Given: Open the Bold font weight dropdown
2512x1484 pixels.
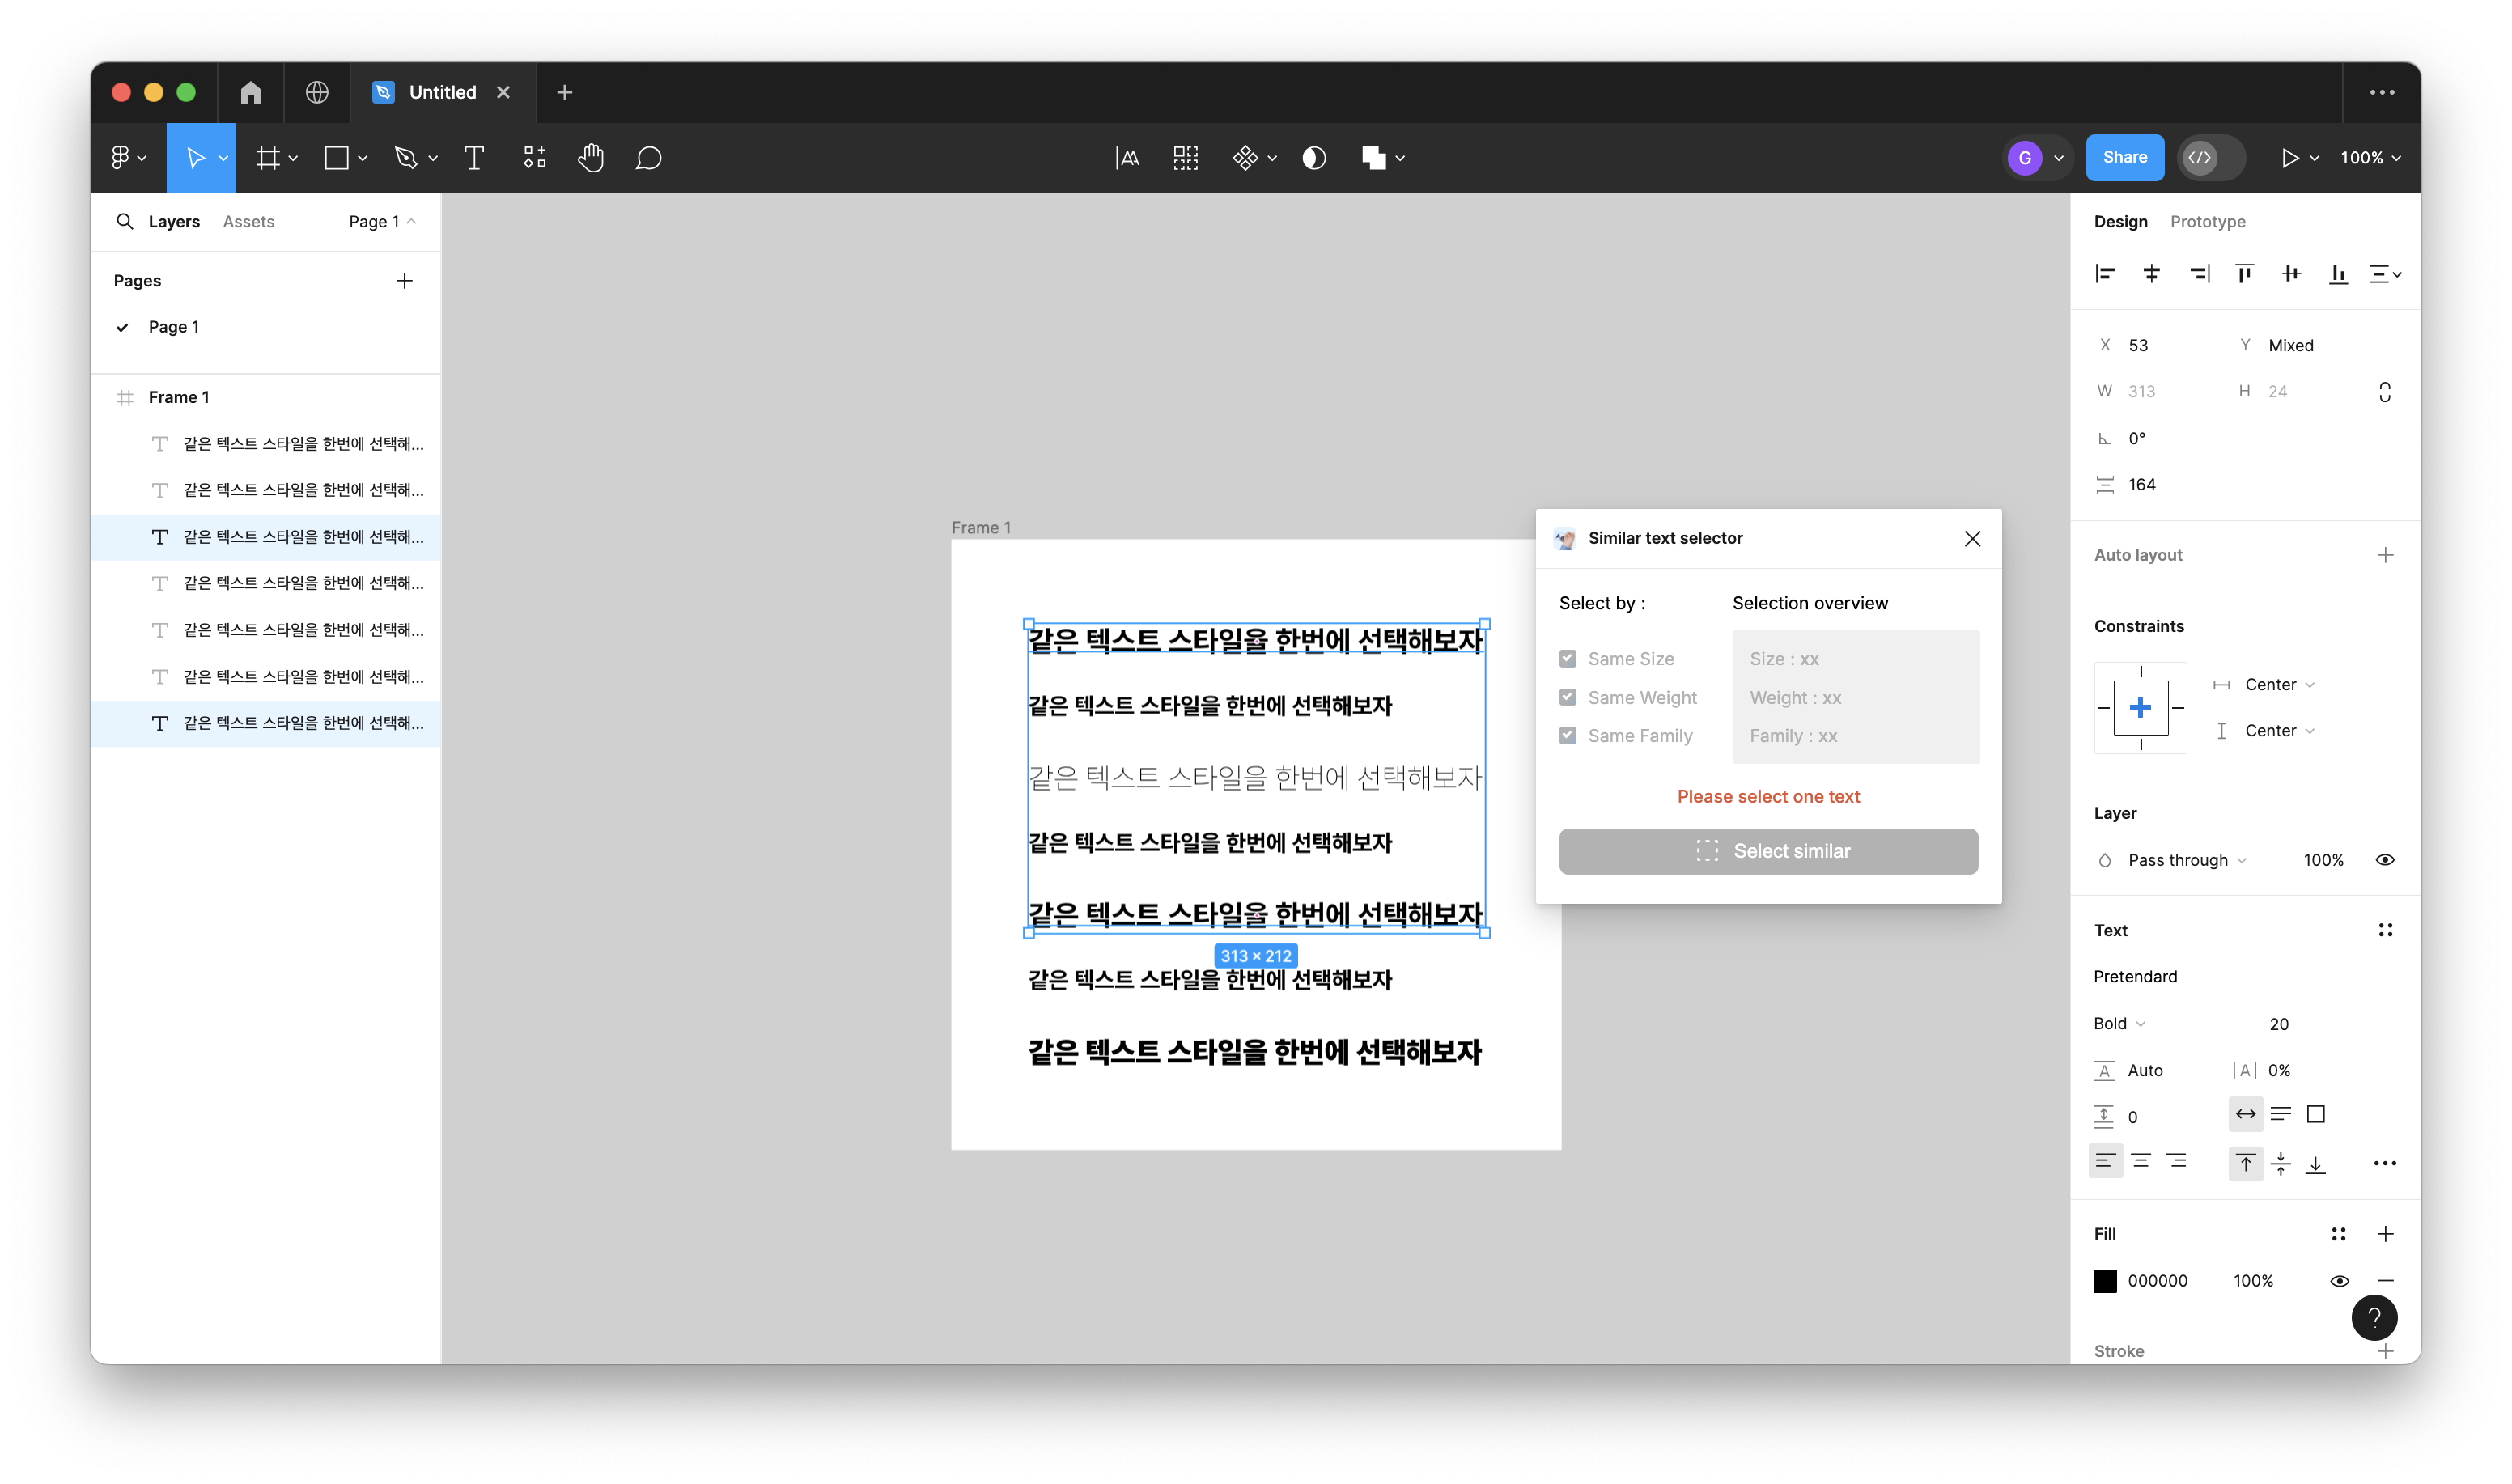Looking at the screenshot, I should (x=2119, y=1024).
